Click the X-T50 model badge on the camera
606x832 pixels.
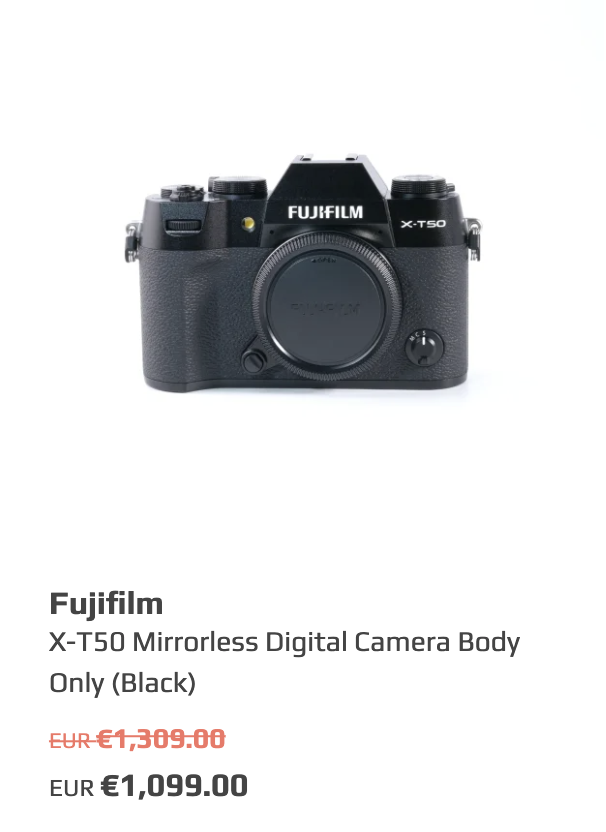423,224
